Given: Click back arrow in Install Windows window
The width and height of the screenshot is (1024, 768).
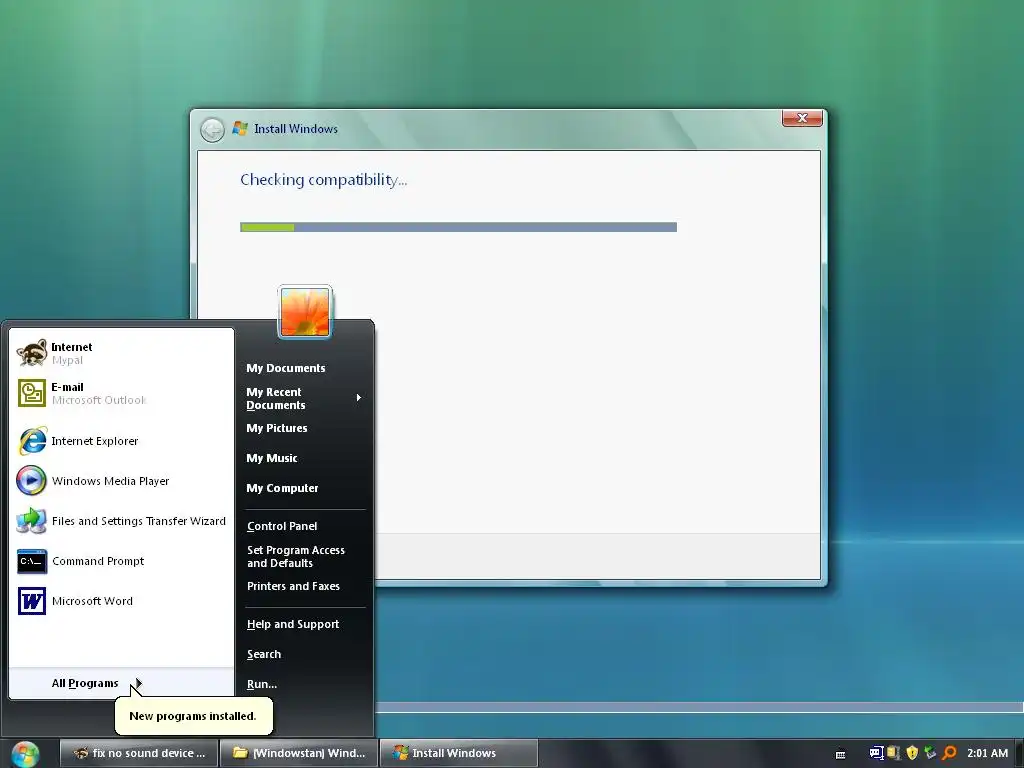Looking at the screenshot, I should click(x=212, y=129).
